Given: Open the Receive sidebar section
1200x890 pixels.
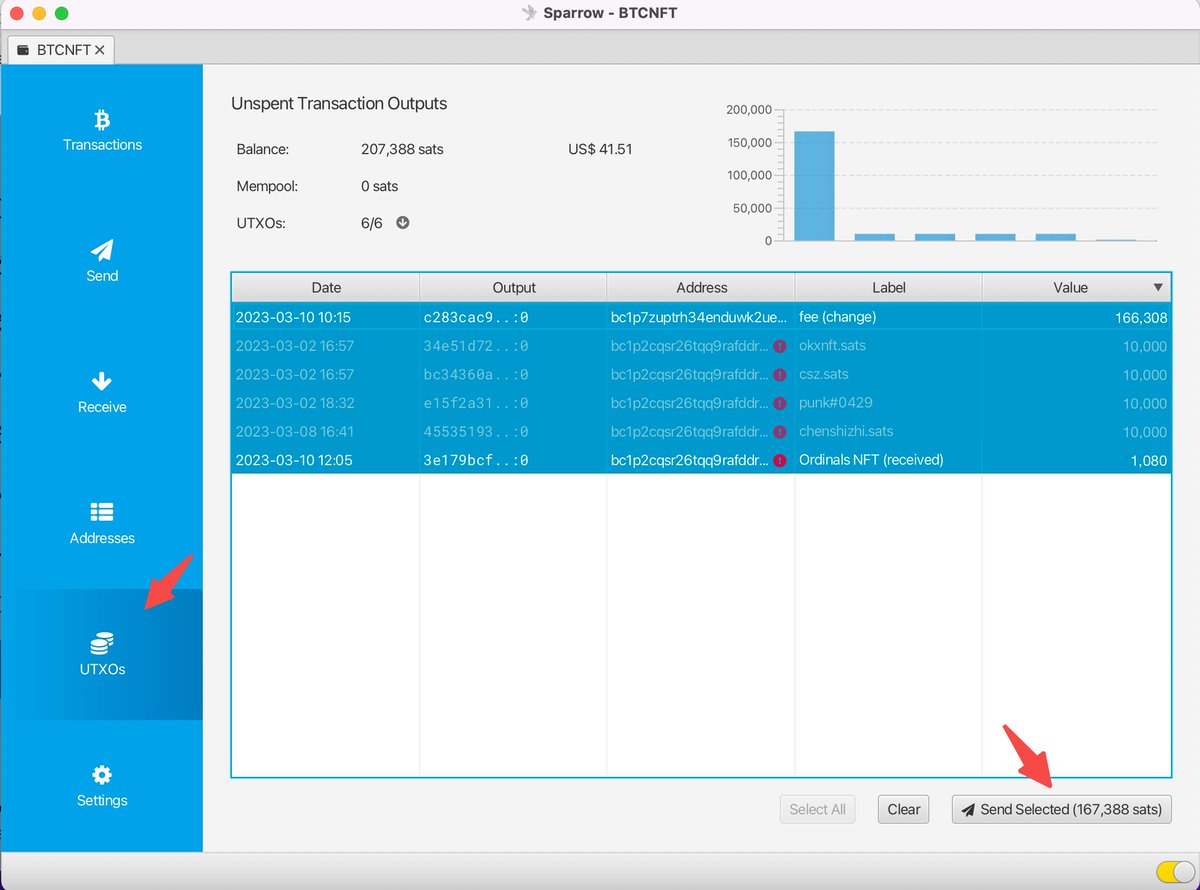Looking at the screenshot, I should (x=102, y=393).
